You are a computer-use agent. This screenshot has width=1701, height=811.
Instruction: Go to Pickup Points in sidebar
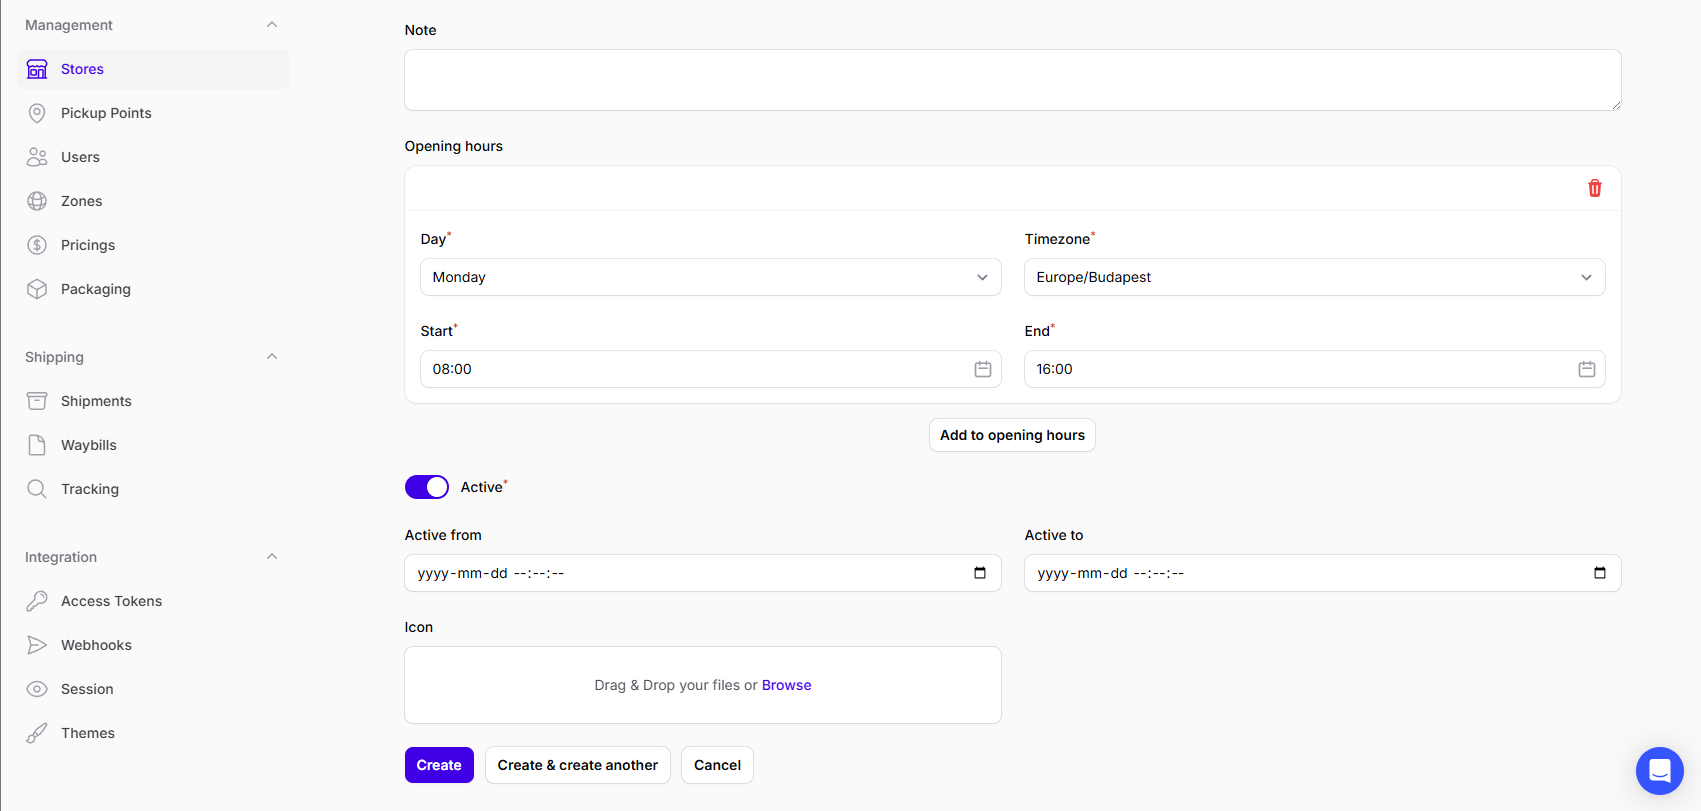click(106, 113)
